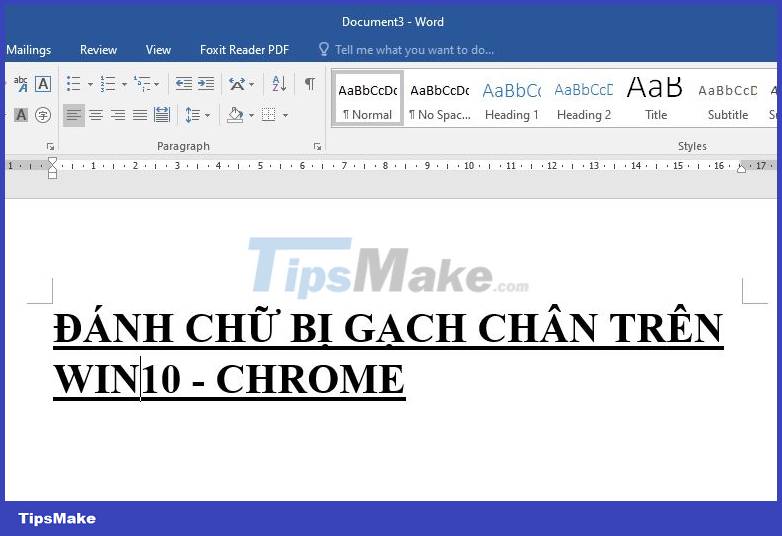Toggle Show/Hide paragraph marks

point(310,83)
